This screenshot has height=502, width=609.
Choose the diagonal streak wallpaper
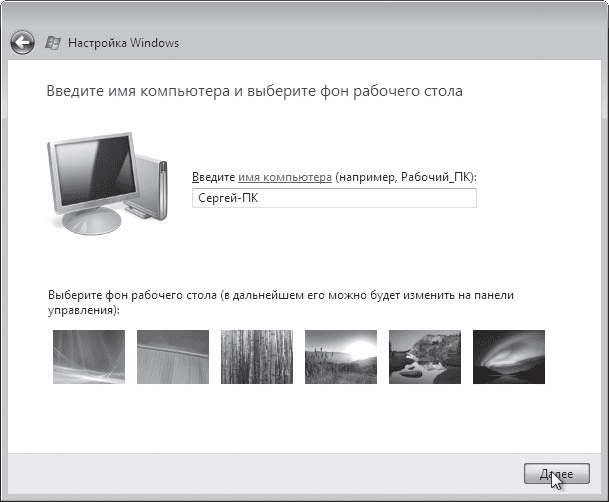[x=173, y=357]
